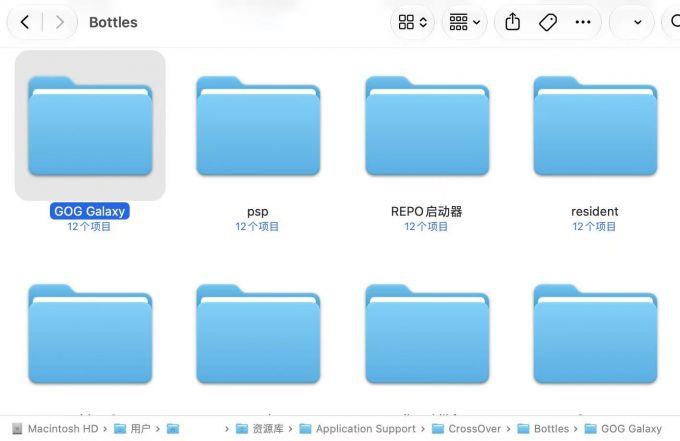Go forward with the right chevron button
Screen dimensions: 680x441
point(59,22)
